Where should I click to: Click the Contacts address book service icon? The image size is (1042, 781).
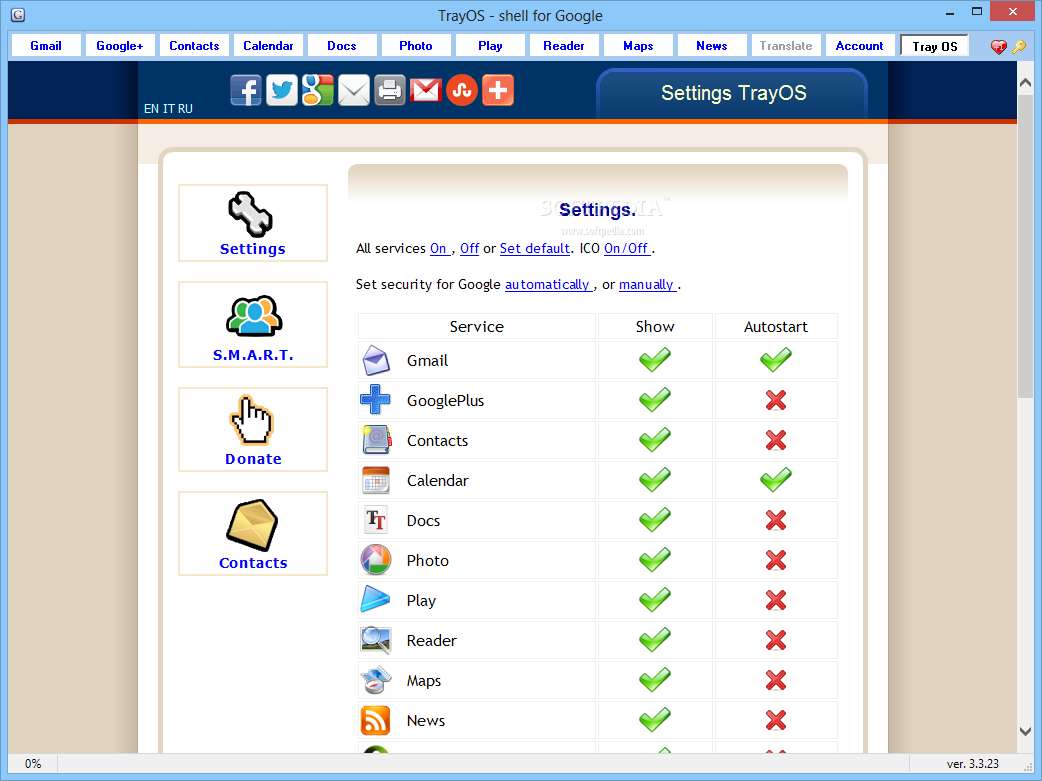point(376,440)
